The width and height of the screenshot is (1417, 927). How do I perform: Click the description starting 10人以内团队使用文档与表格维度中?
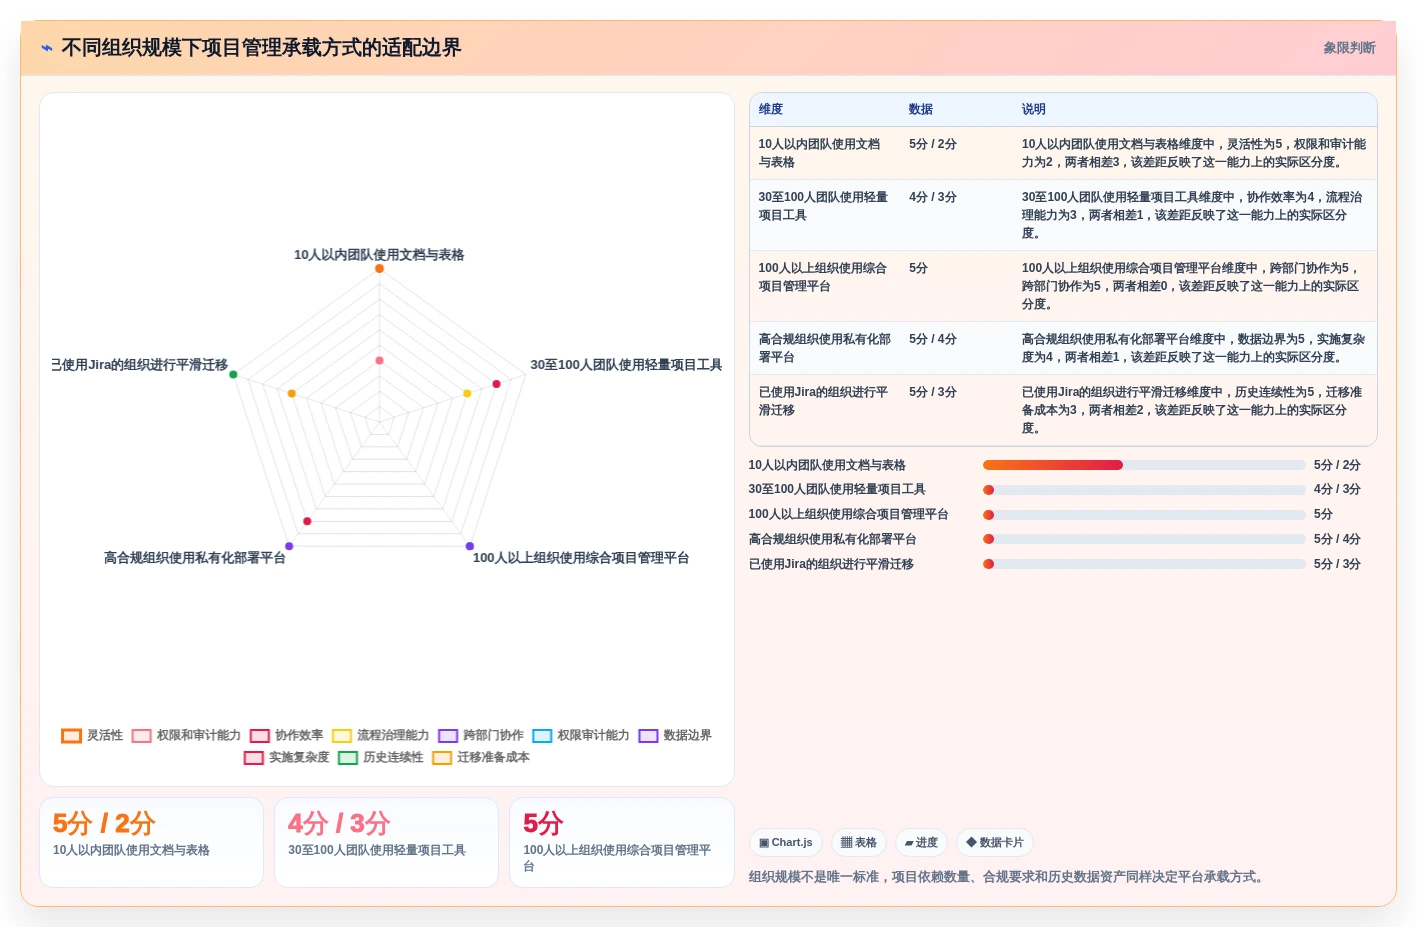1194,153
